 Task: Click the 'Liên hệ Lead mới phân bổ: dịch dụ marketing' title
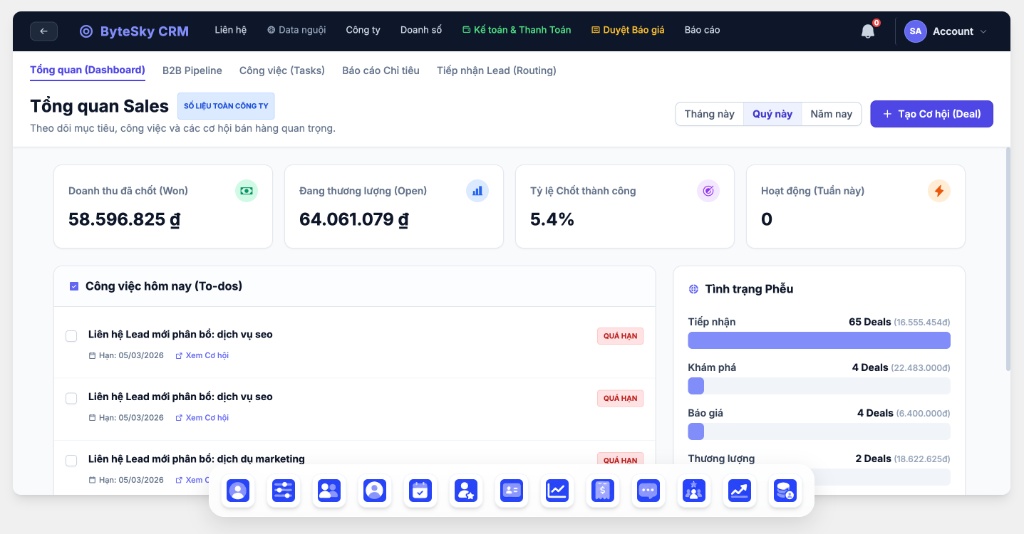(197, 459)
